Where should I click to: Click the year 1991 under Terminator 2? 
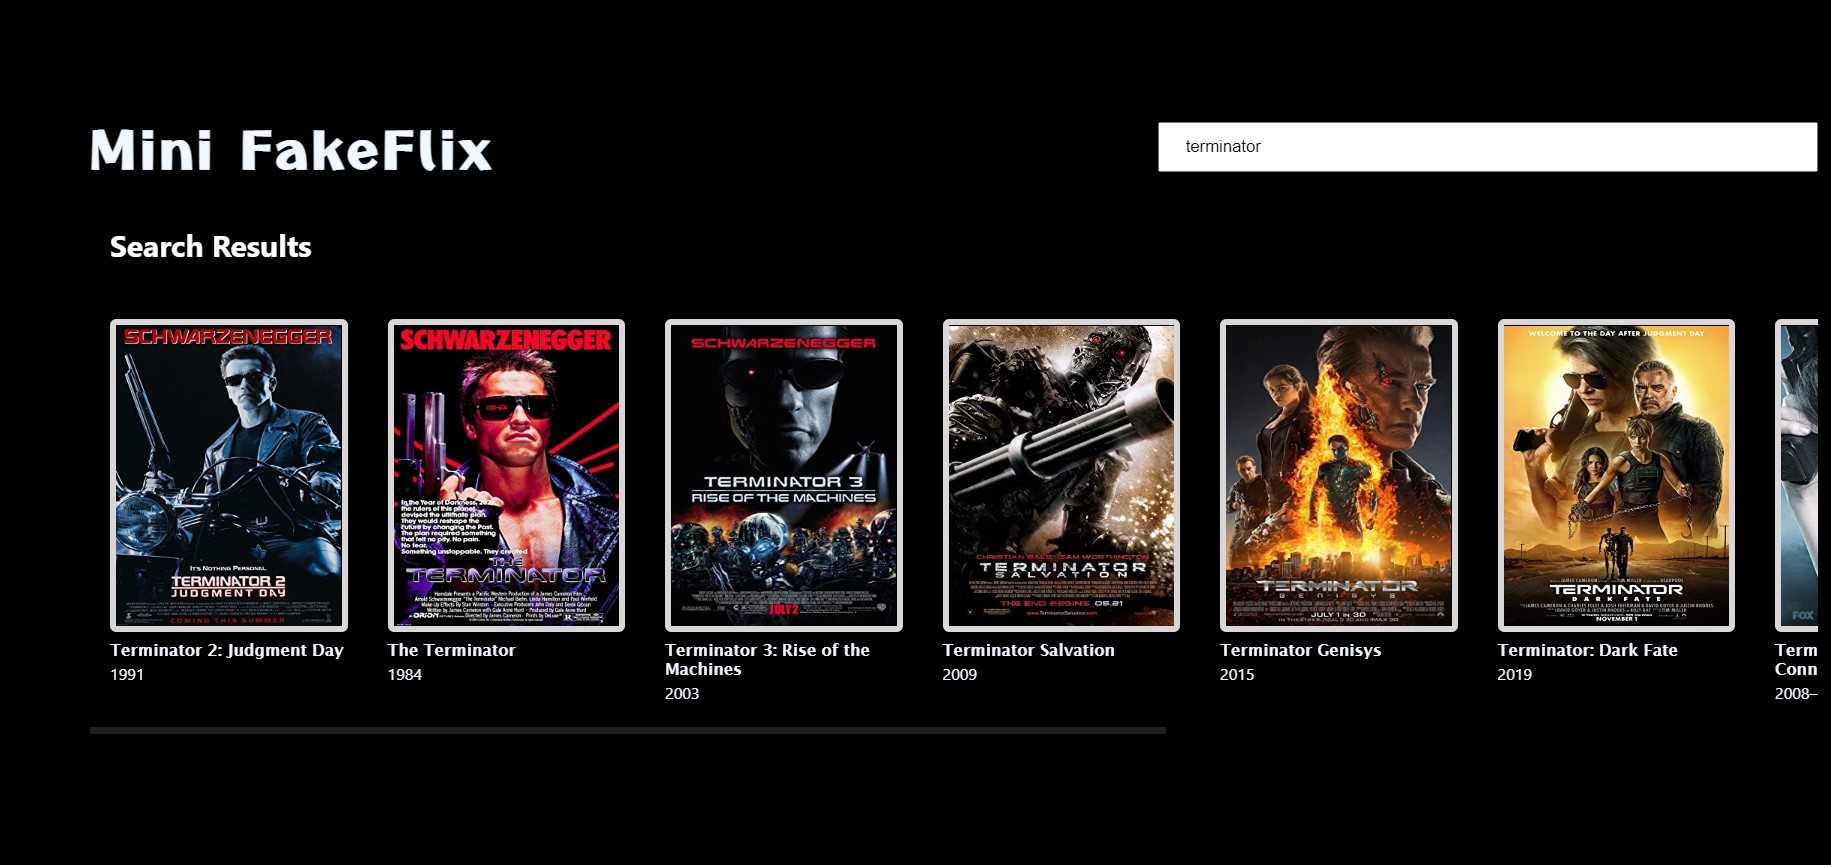click(127, 675)
